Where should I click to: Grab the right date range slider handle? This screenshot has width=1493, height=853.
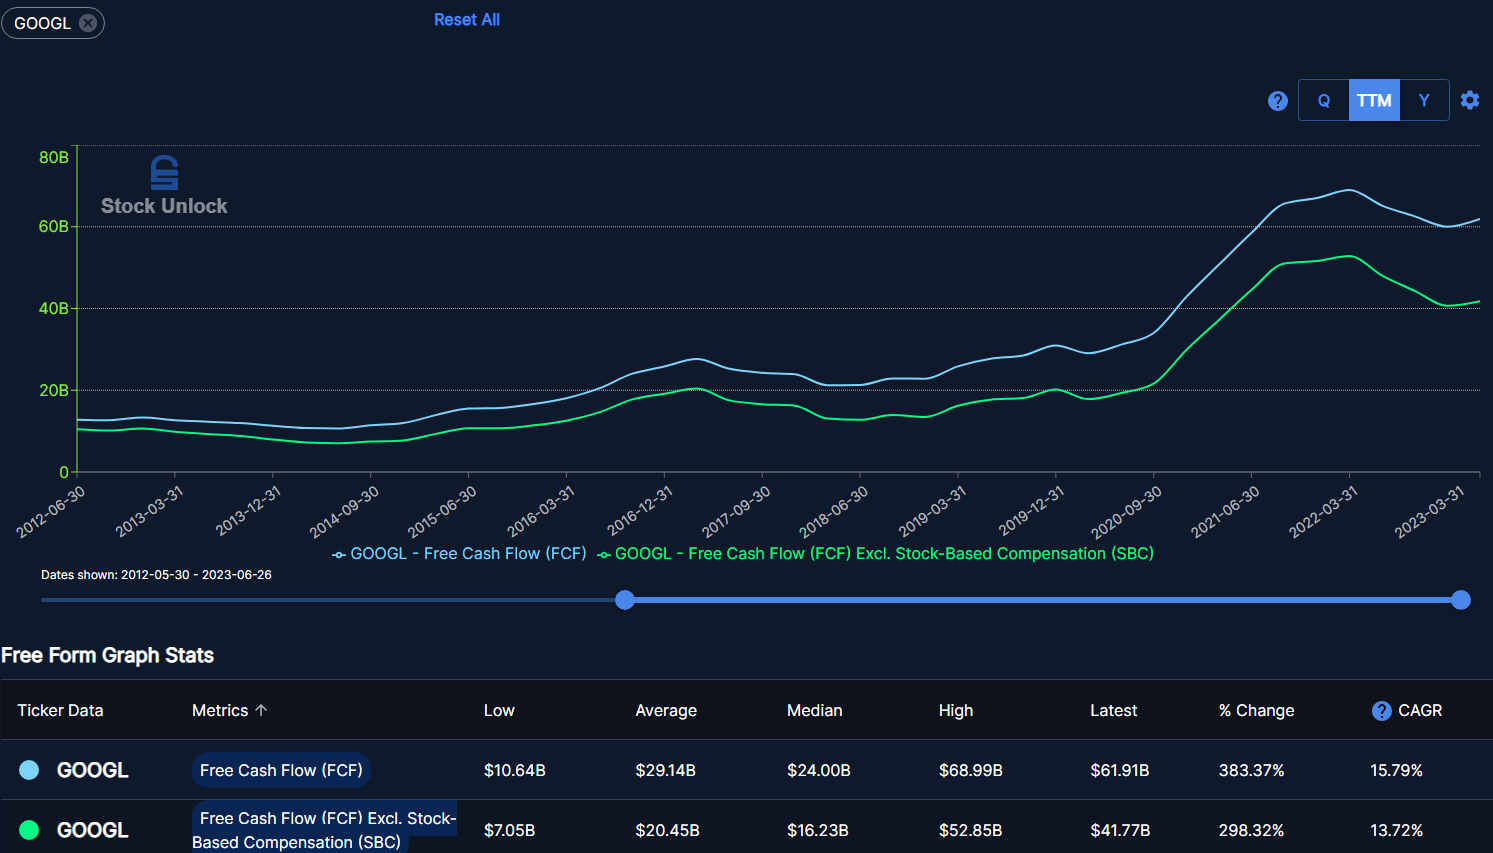pyautogui.click(x=1461, y=600)
